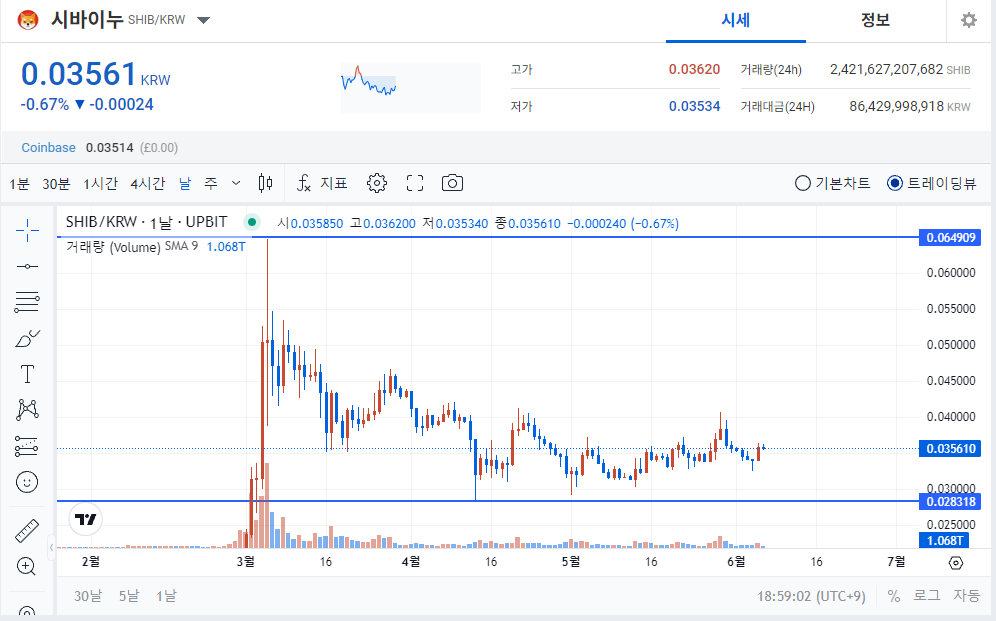Click the 24h volume 2,421,627,207,682 SHIB
996x621 pixels.
900,69
